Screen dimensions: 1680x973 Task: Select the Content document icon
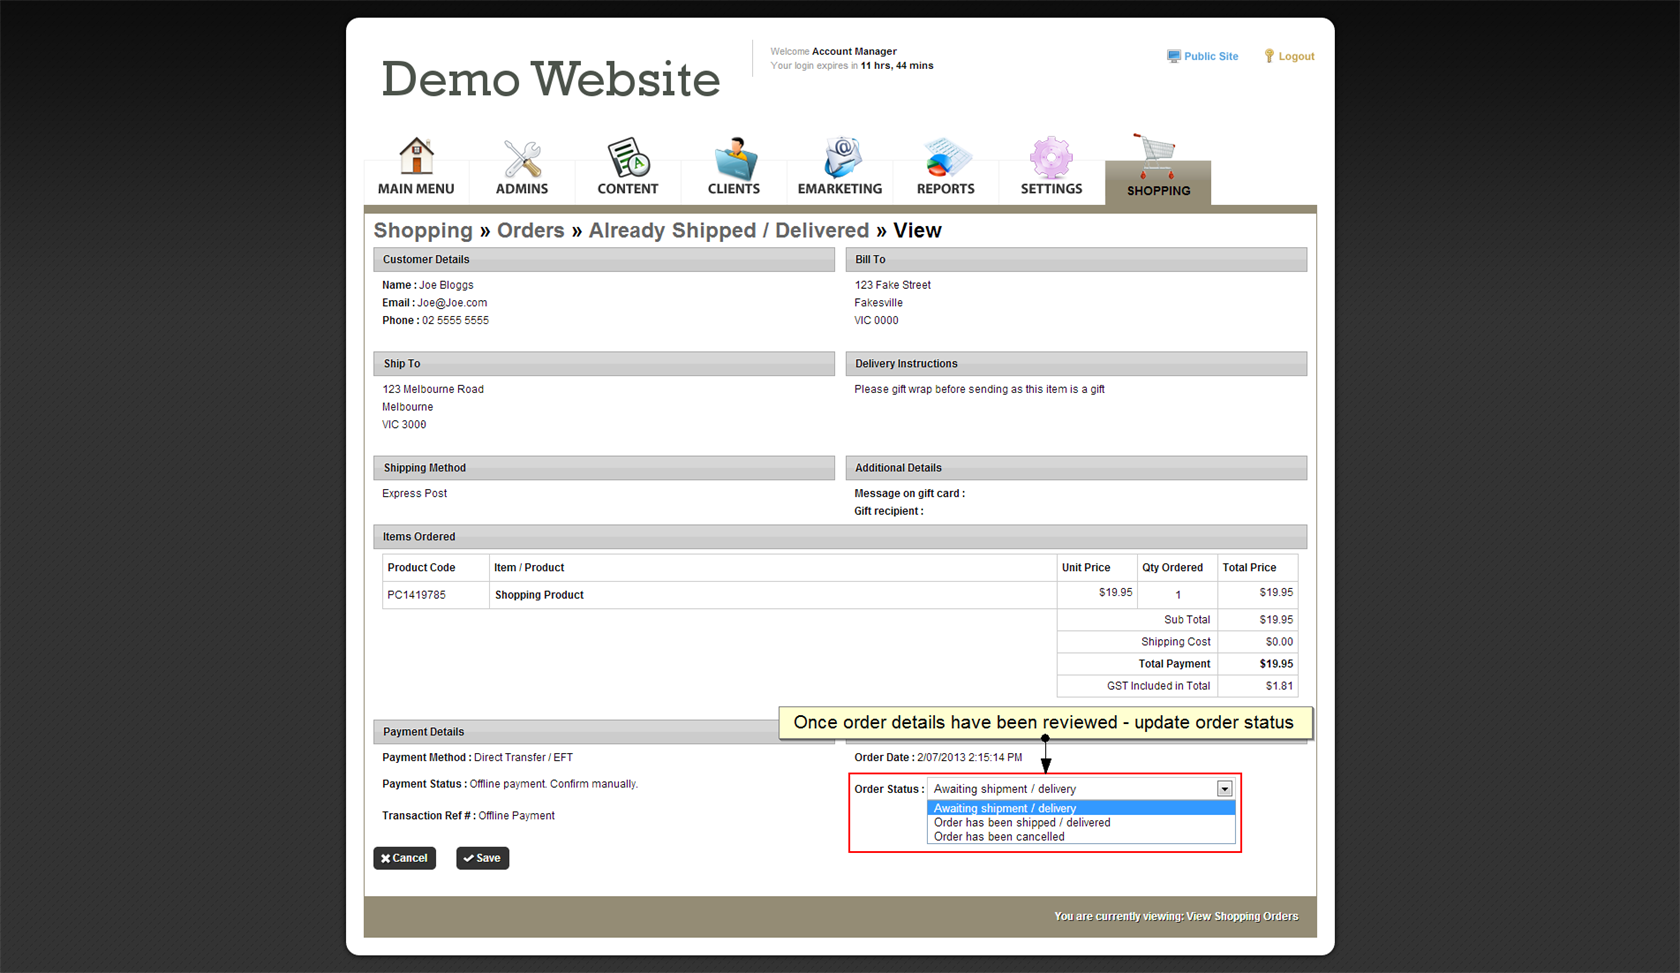(628, 158)
